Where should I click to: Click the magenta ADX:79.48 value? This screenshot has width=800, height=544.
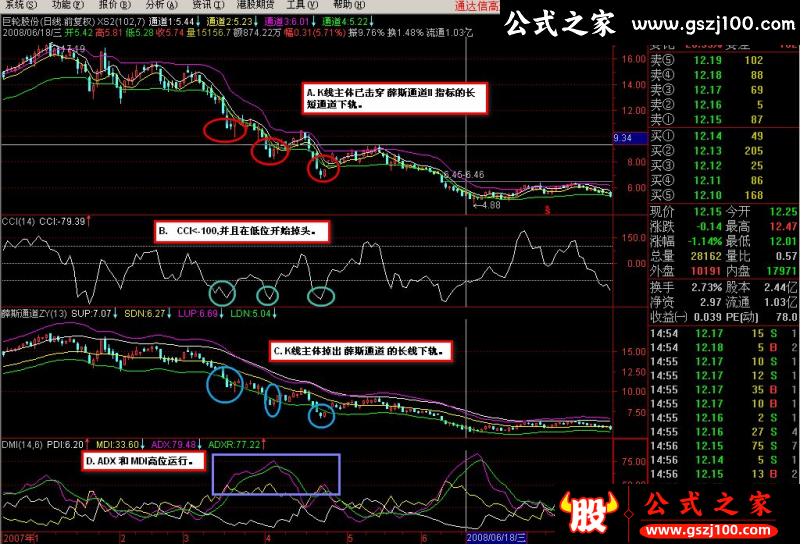173,444
